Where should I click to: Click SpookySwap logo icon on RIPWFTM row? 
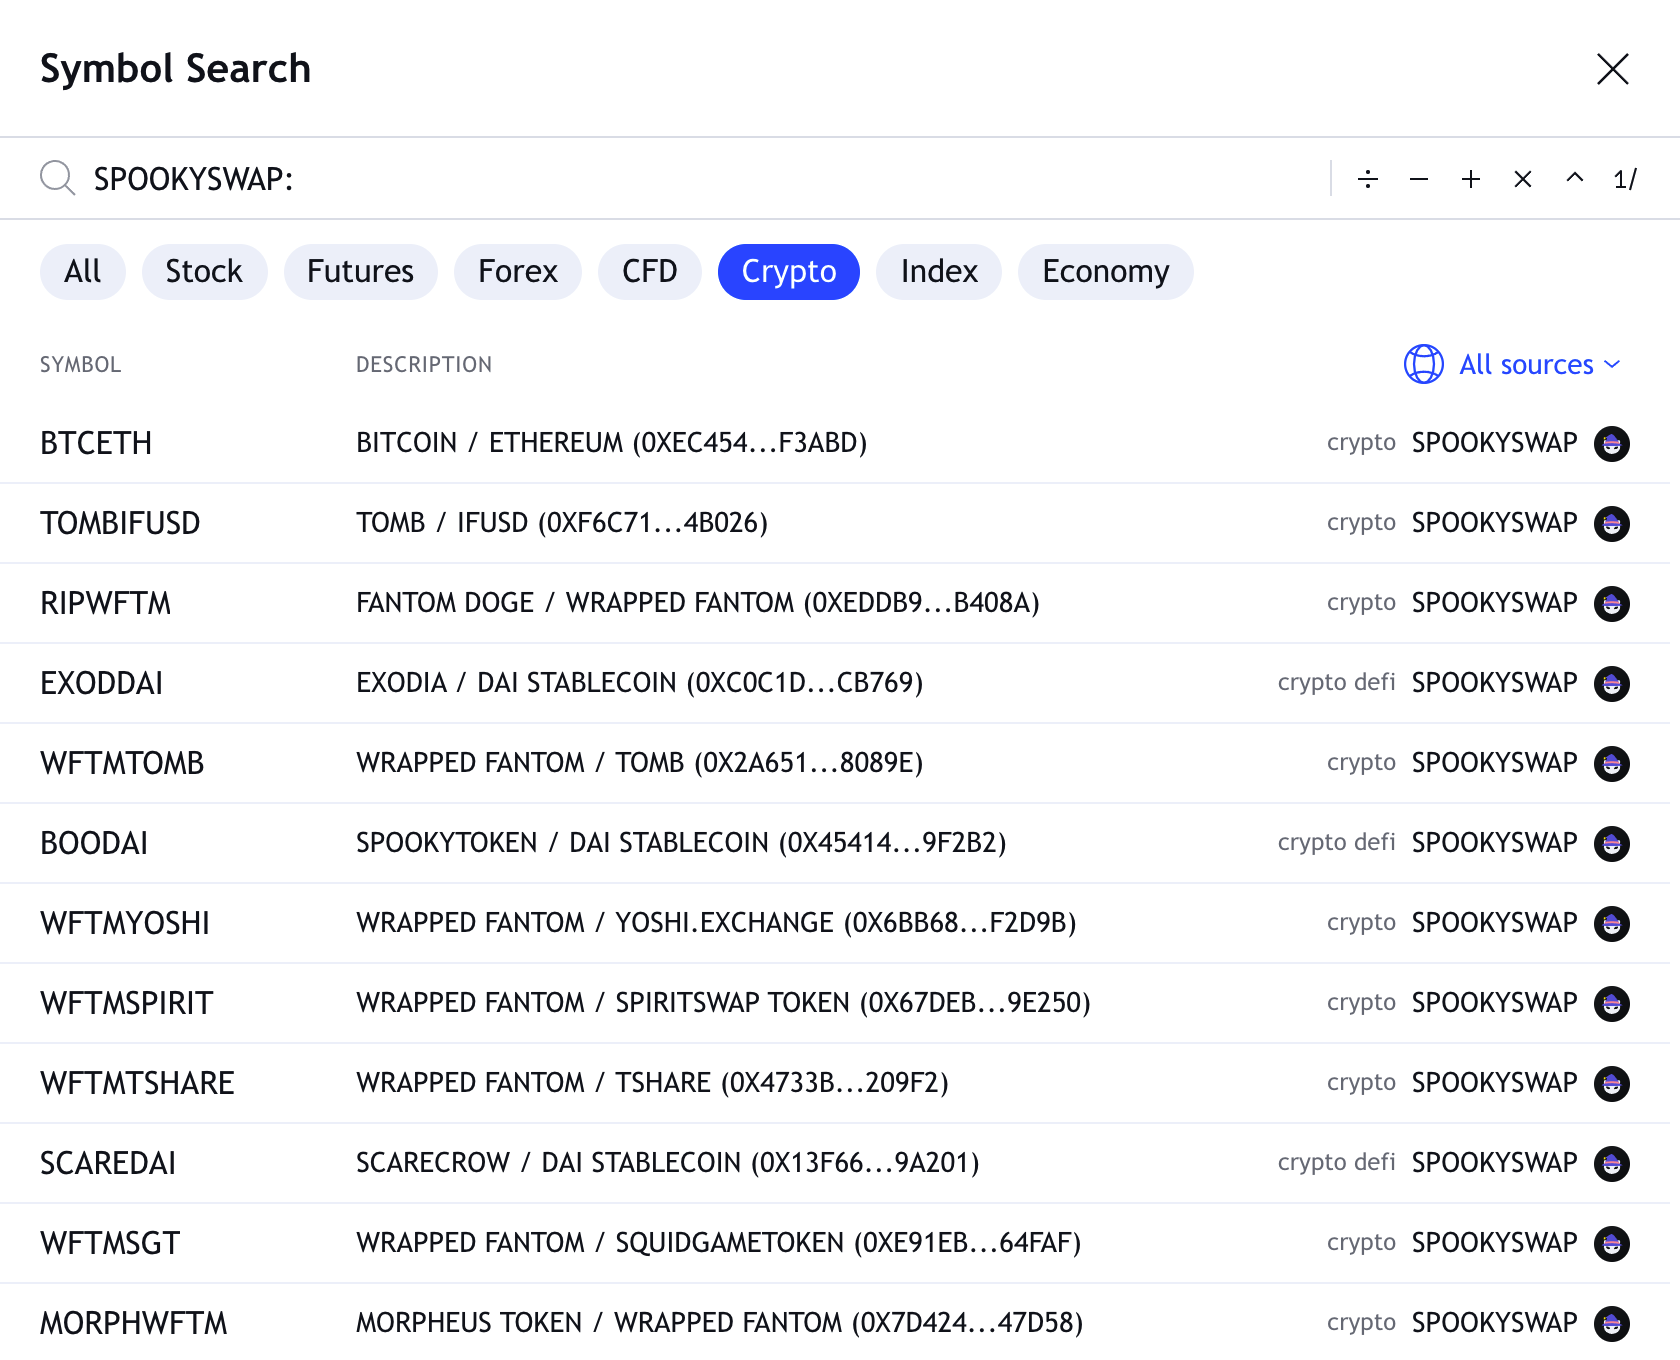1612,603
